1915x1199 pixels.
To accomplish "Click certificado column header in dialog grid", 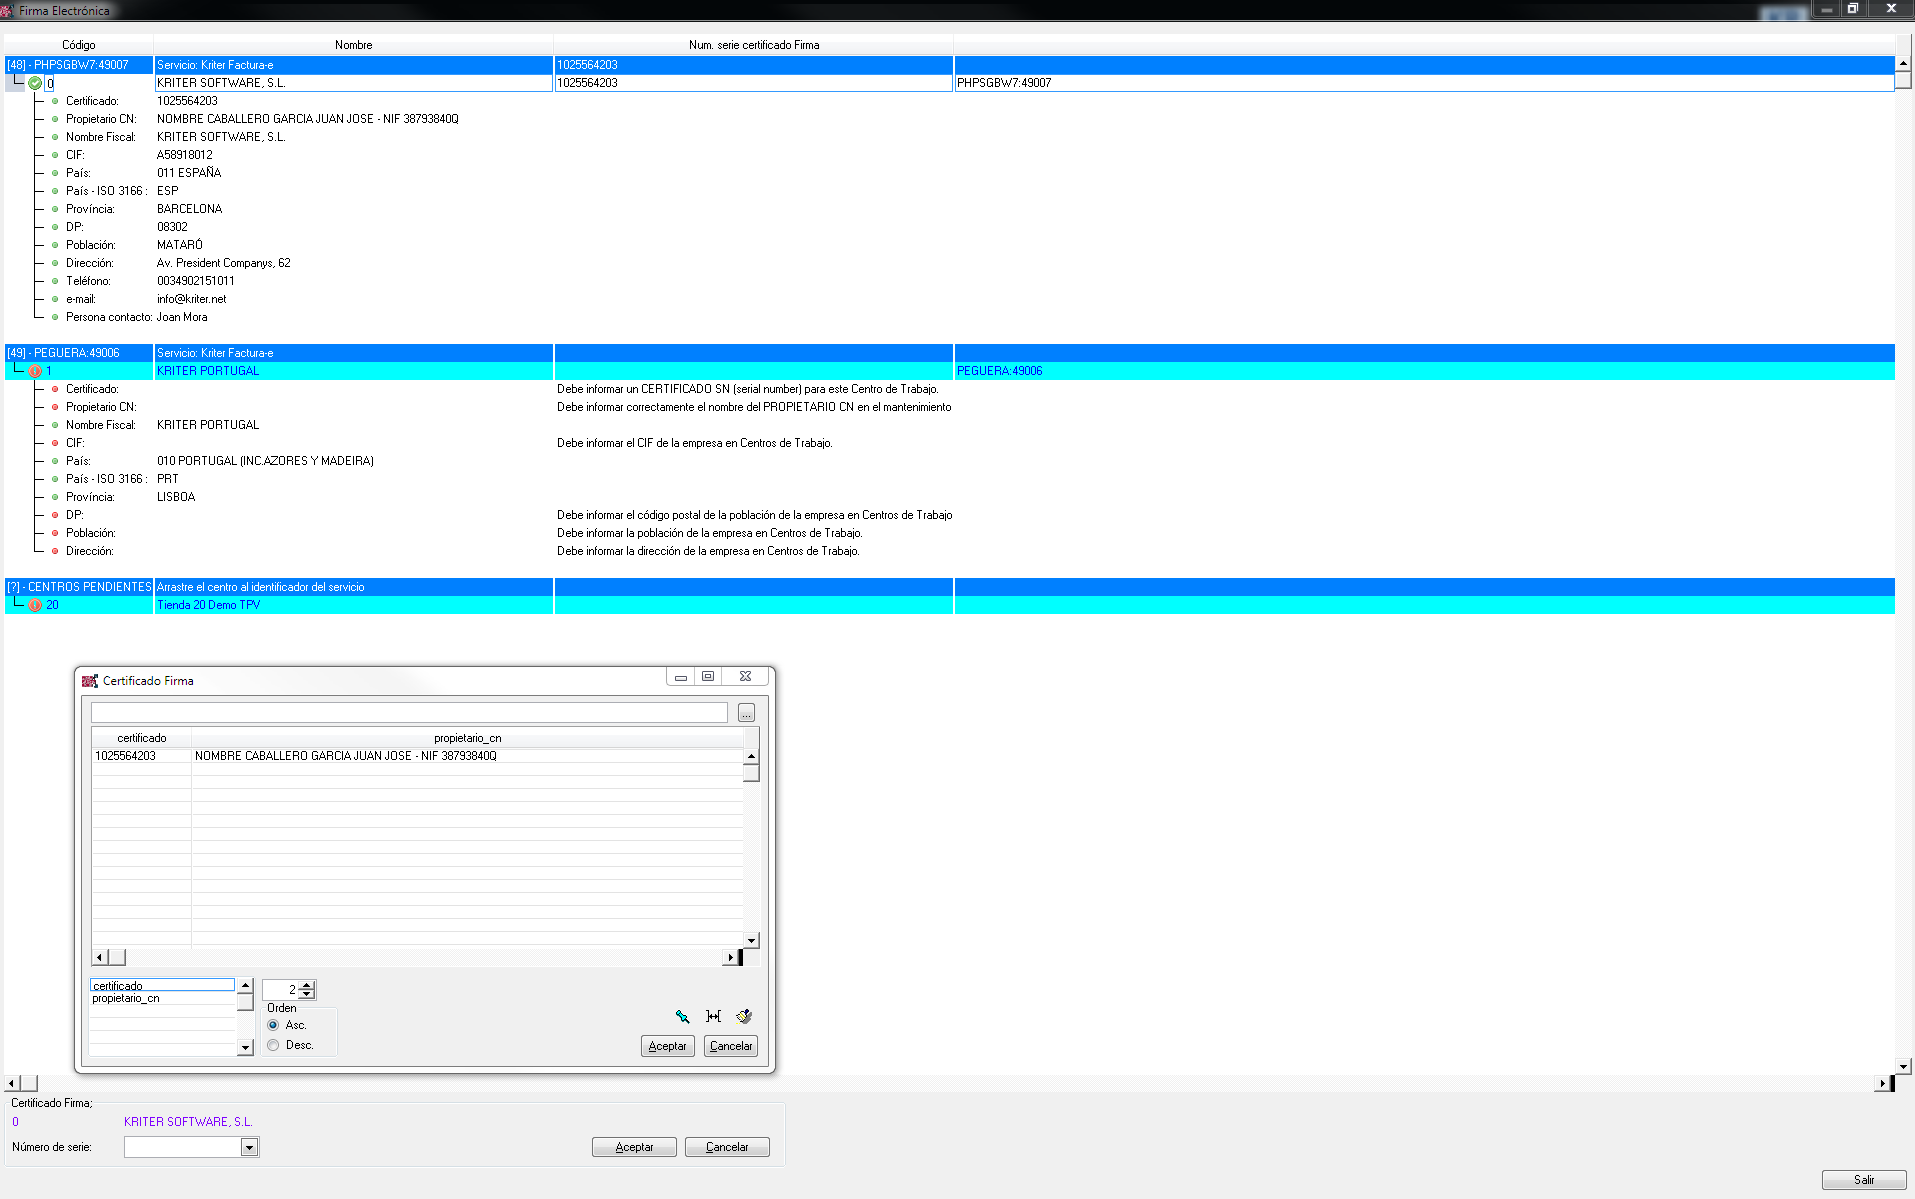I will [x=141, y=738].
